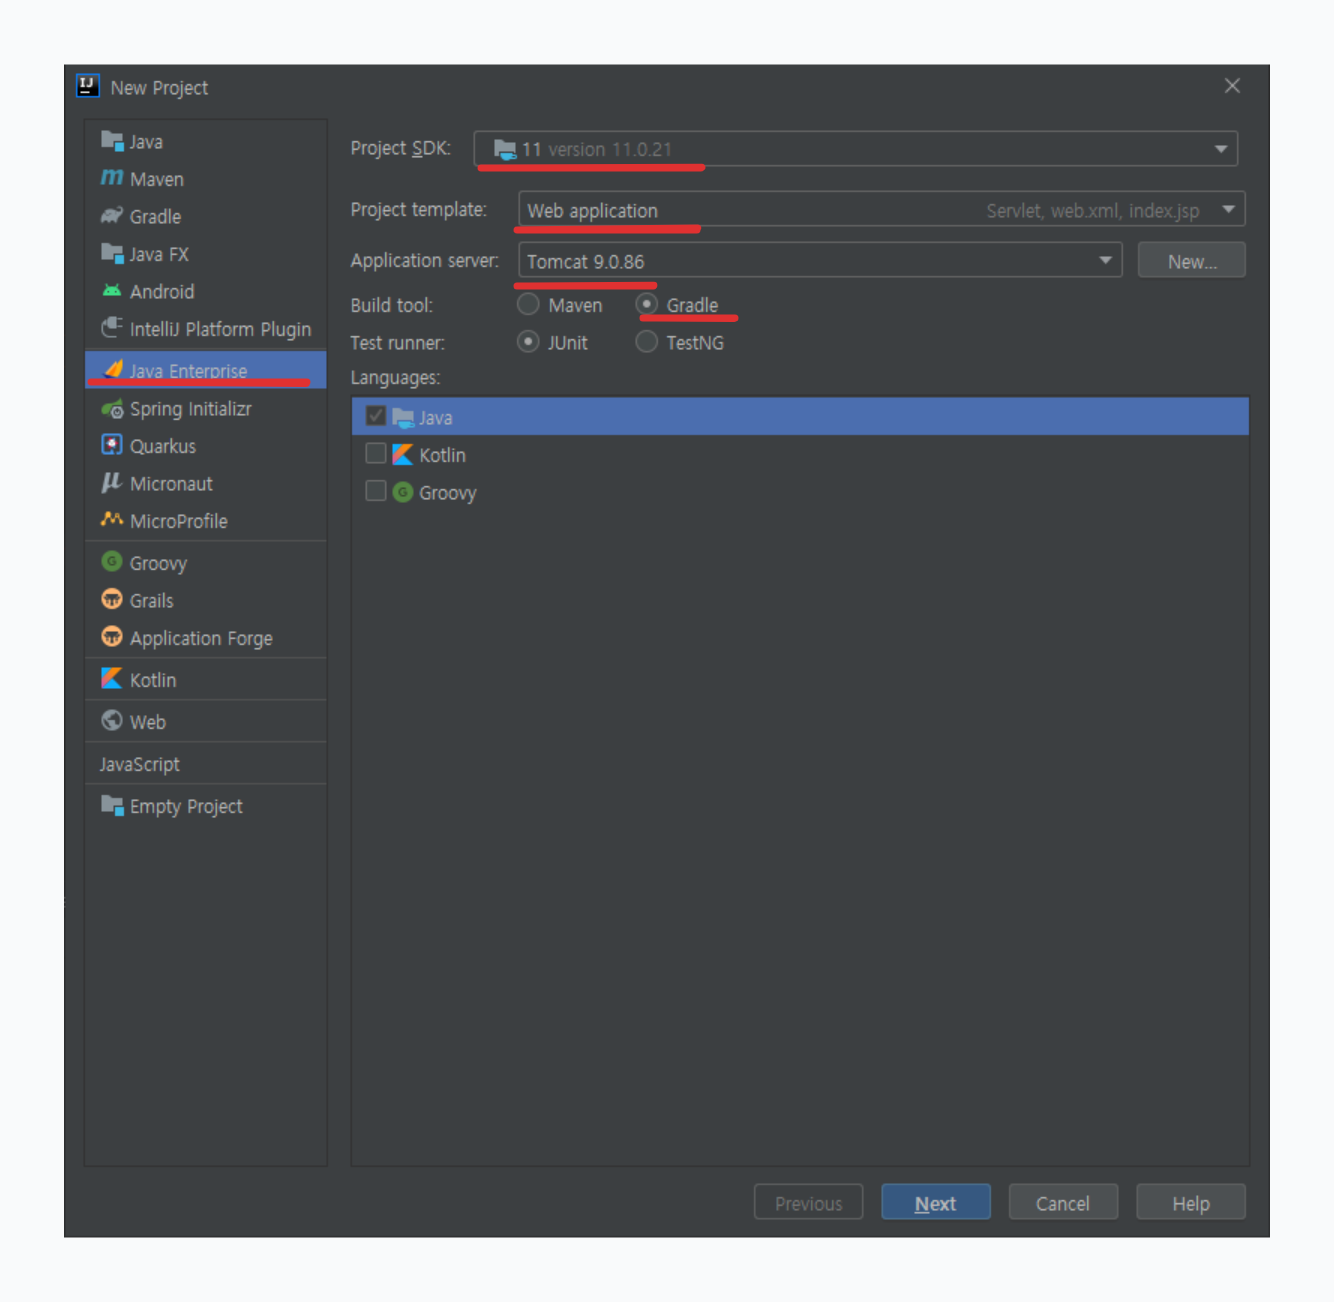The height and width of the screenshot is (1302, 1334).
Task: Click the Java folder icon in sidebar
Action: click(x=112, y=140)
